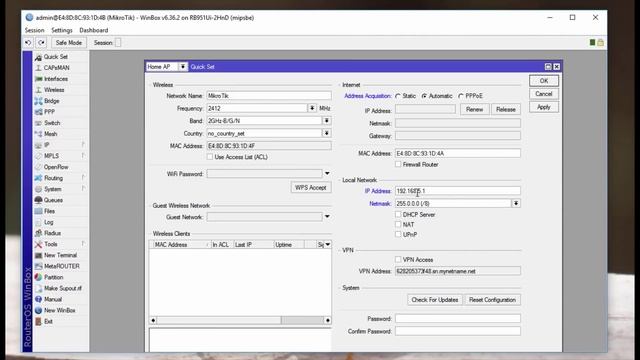Enable Use Access List (ACL) checkbox
640x360 pixels.
210,157
